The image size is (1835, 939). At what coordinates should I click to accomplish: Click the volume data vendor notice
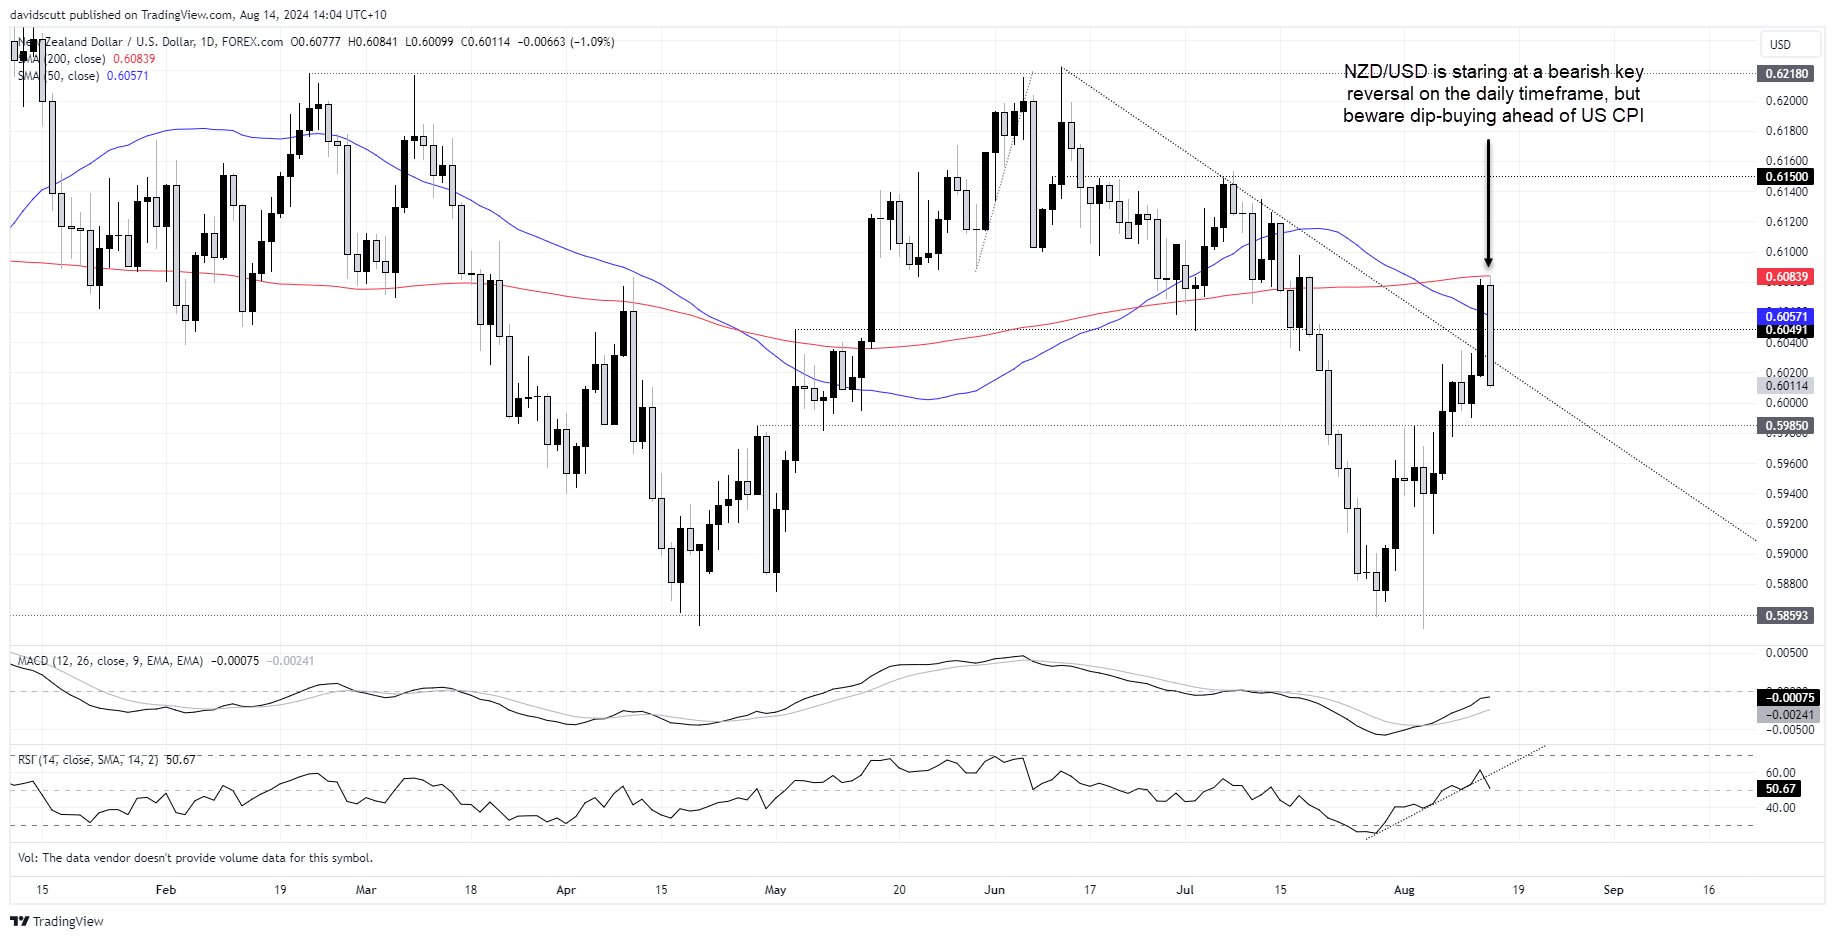[195, 858]
